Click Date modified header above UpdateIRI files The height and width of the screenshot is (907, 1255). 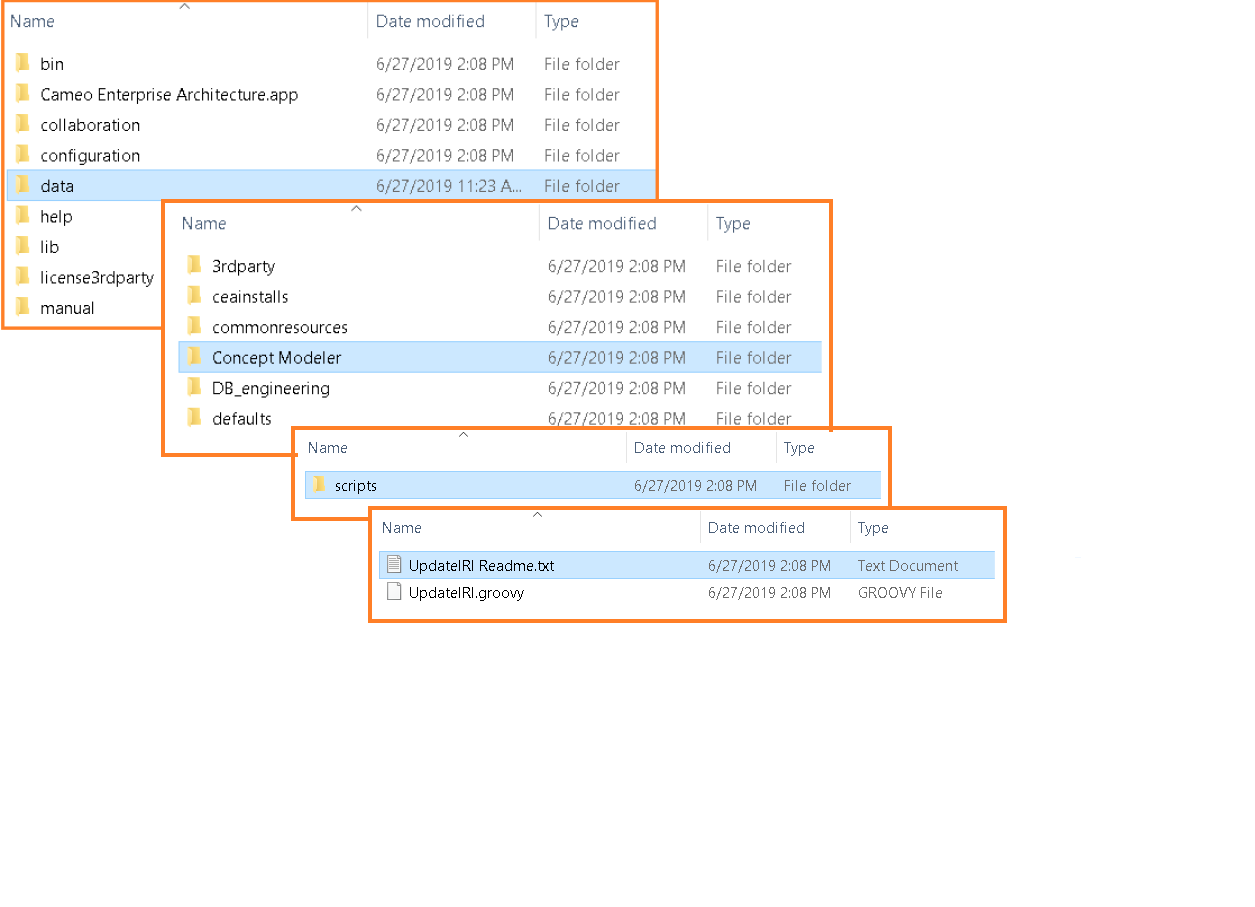pos(756,528)
